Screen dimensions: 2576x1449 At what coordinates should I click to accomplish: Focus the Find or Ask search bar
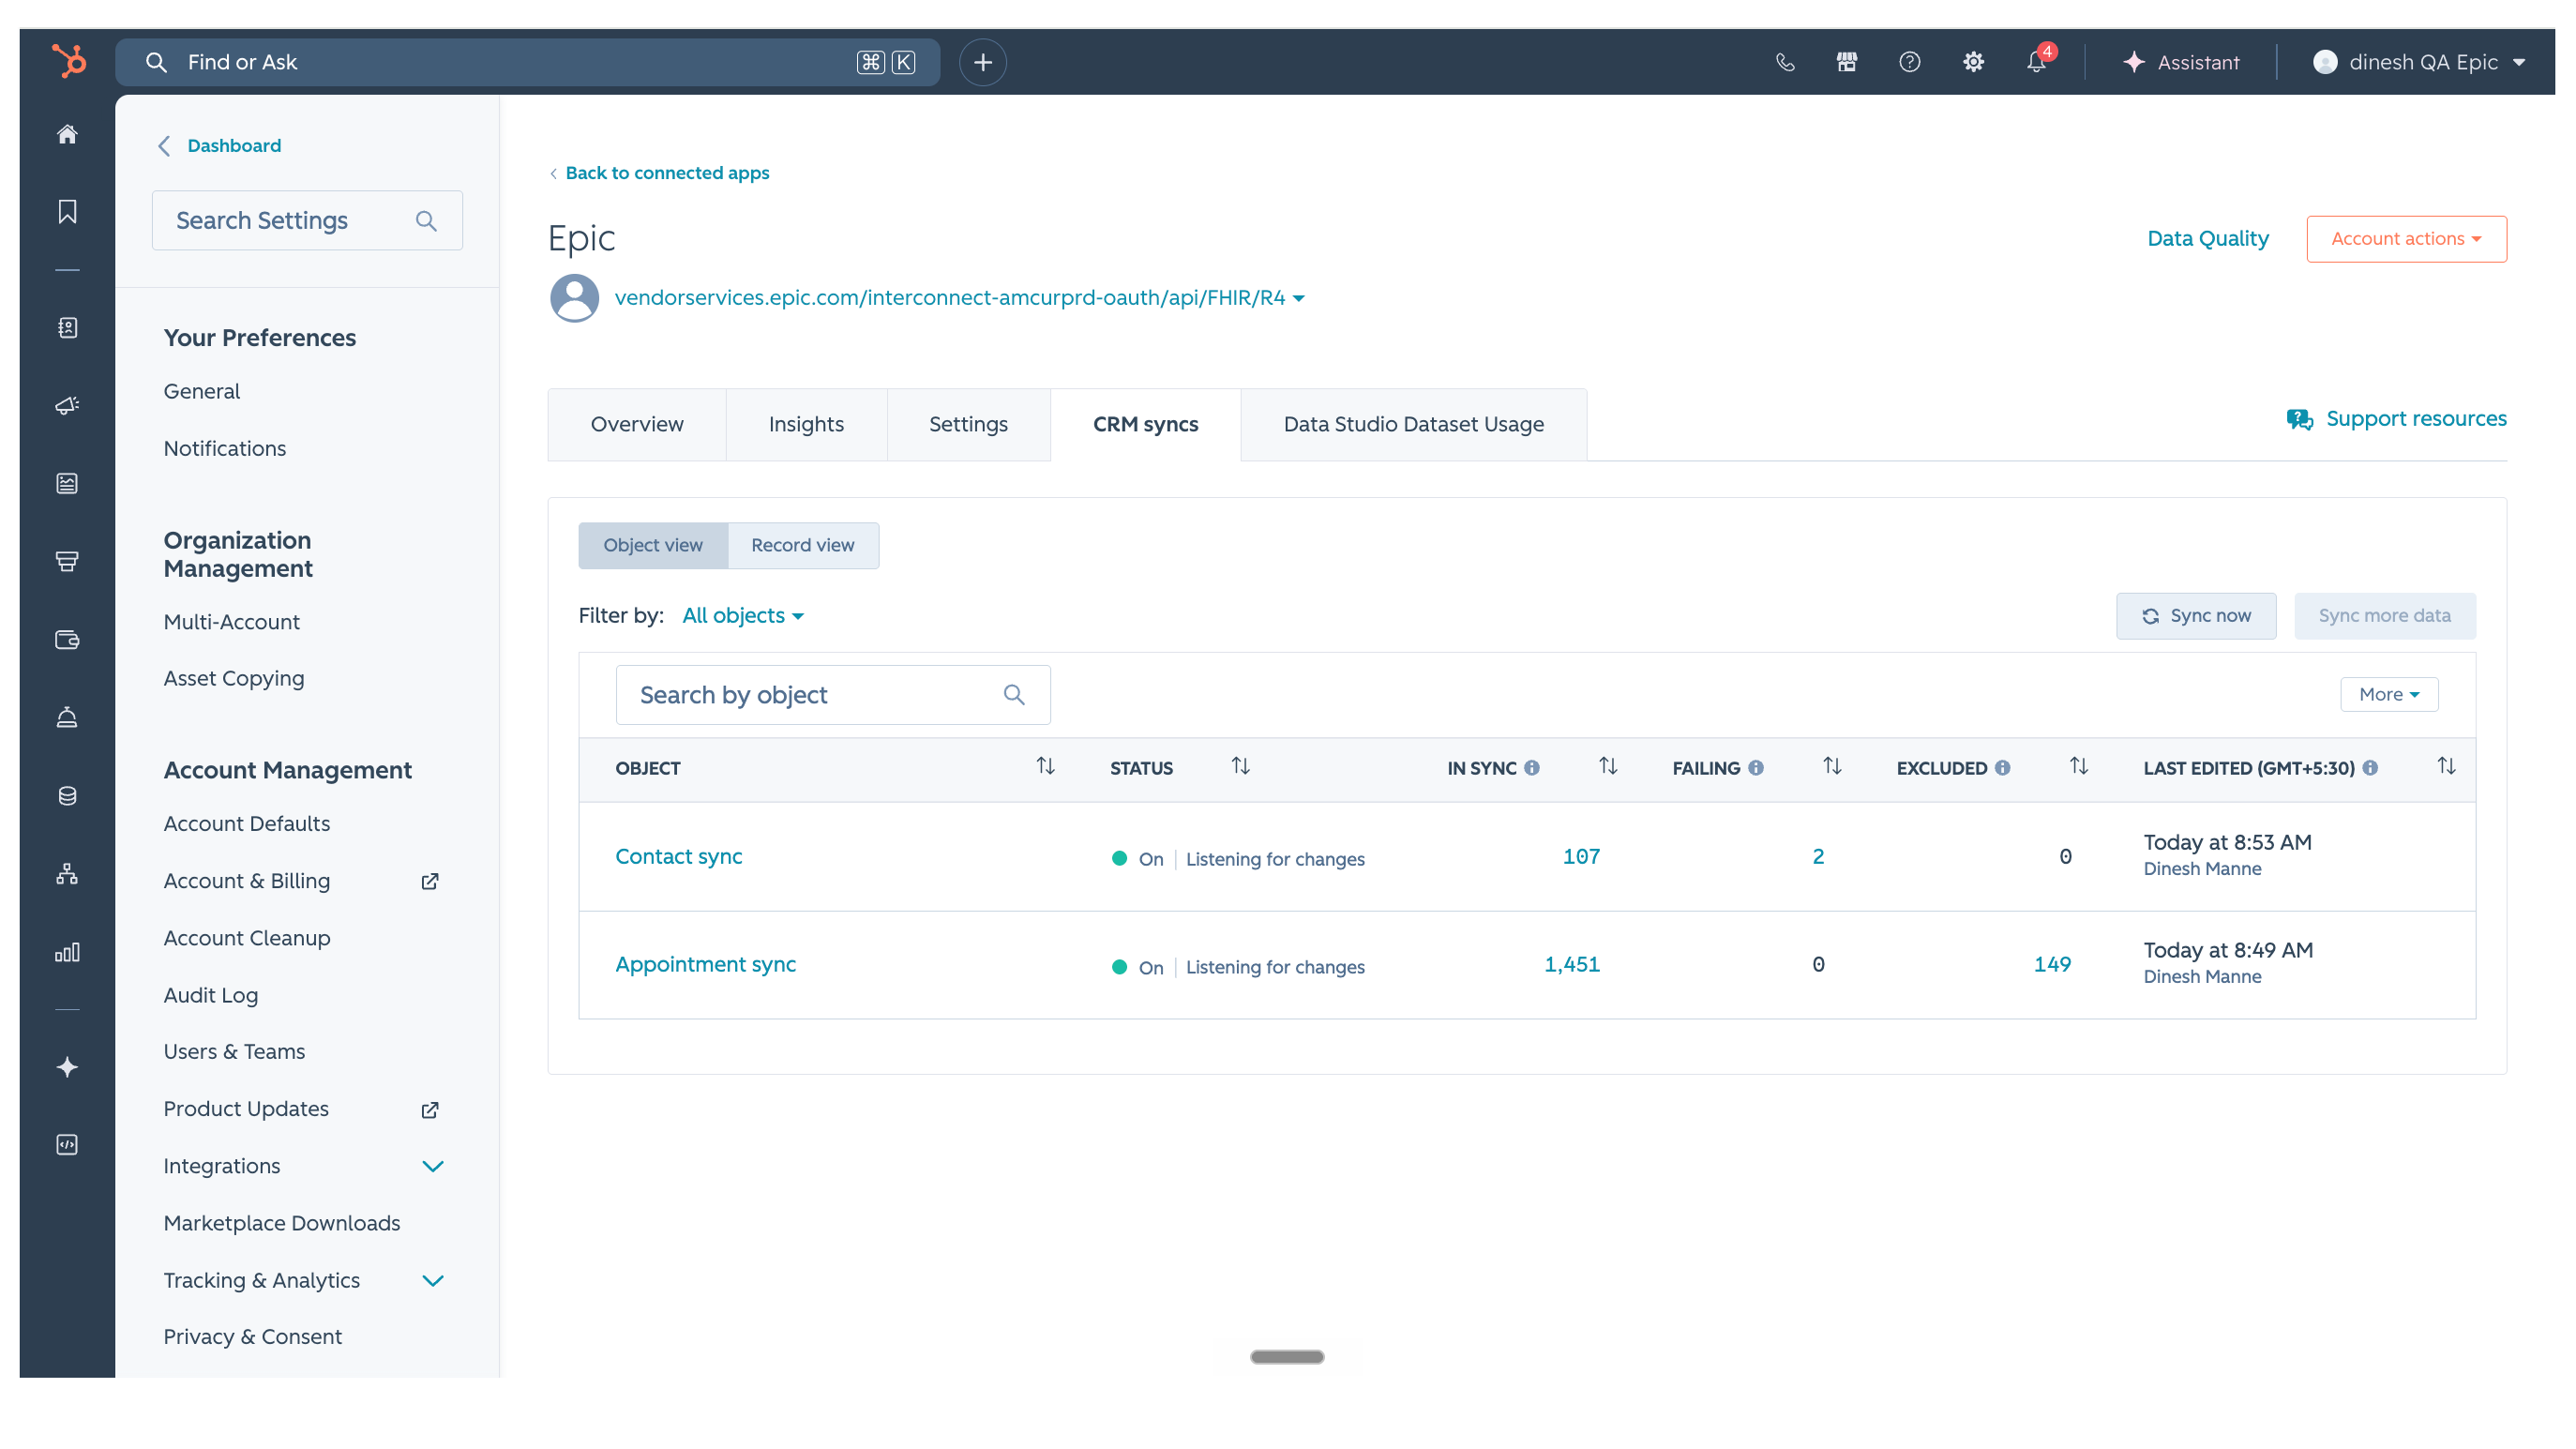pyautogui.click(x=527, y=62)
